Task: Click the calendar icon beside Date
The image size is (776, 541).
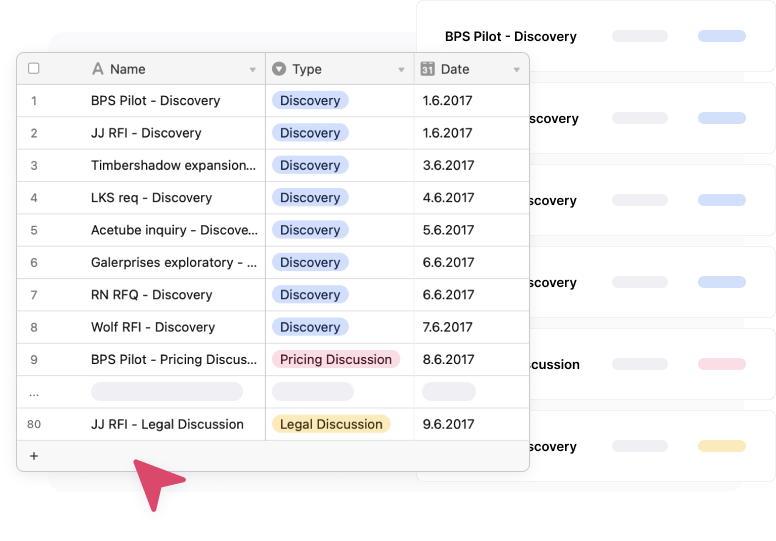Action: (427, 69)
